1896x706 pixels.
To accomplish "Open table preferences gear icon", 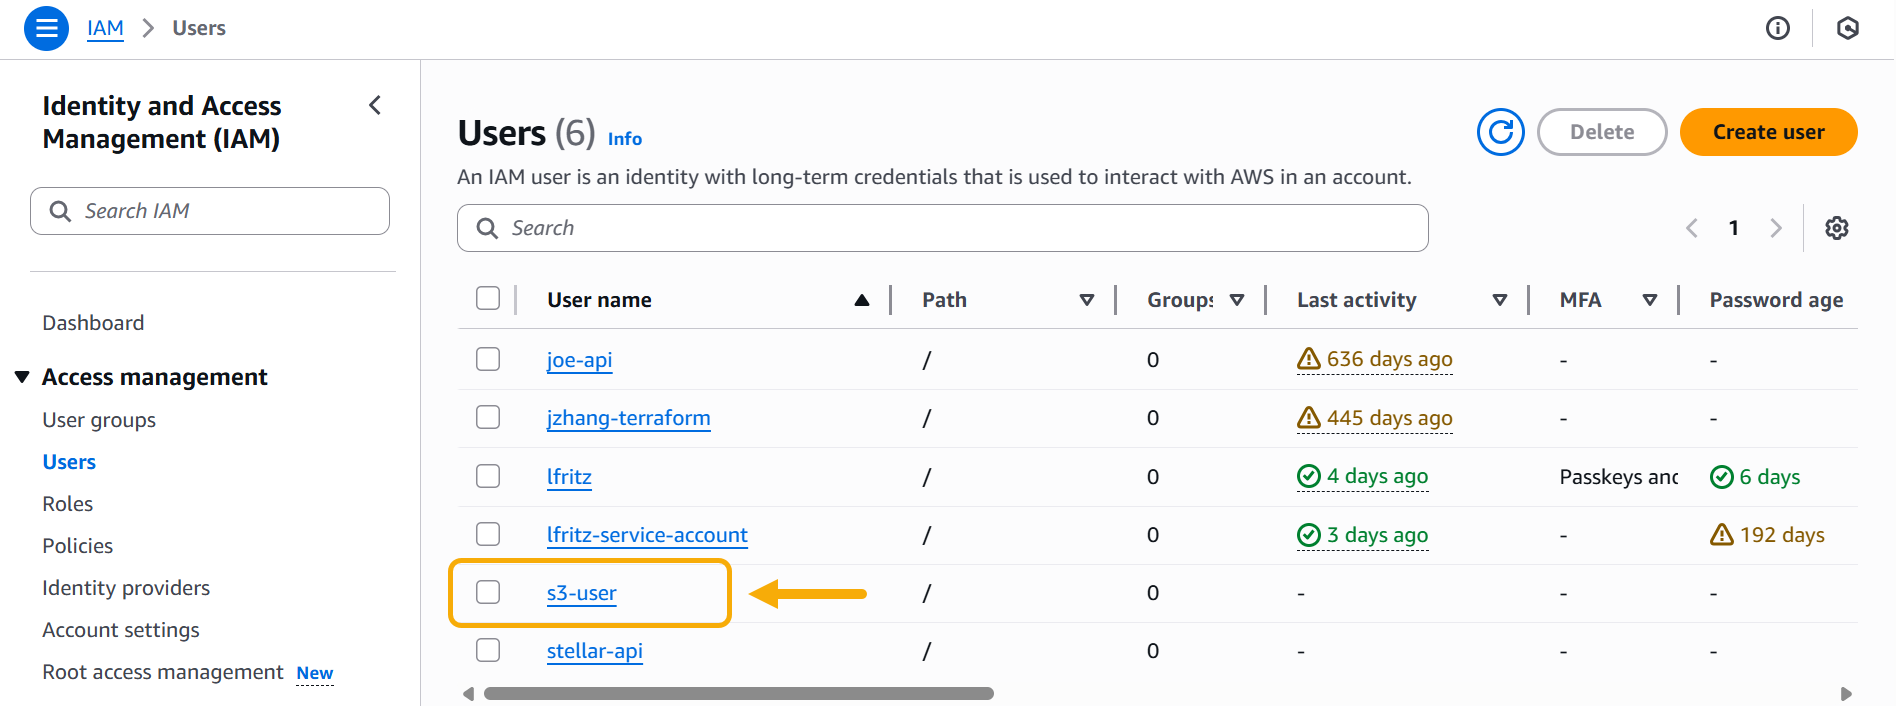I will pyautogui.click(x=1836, y=228).
